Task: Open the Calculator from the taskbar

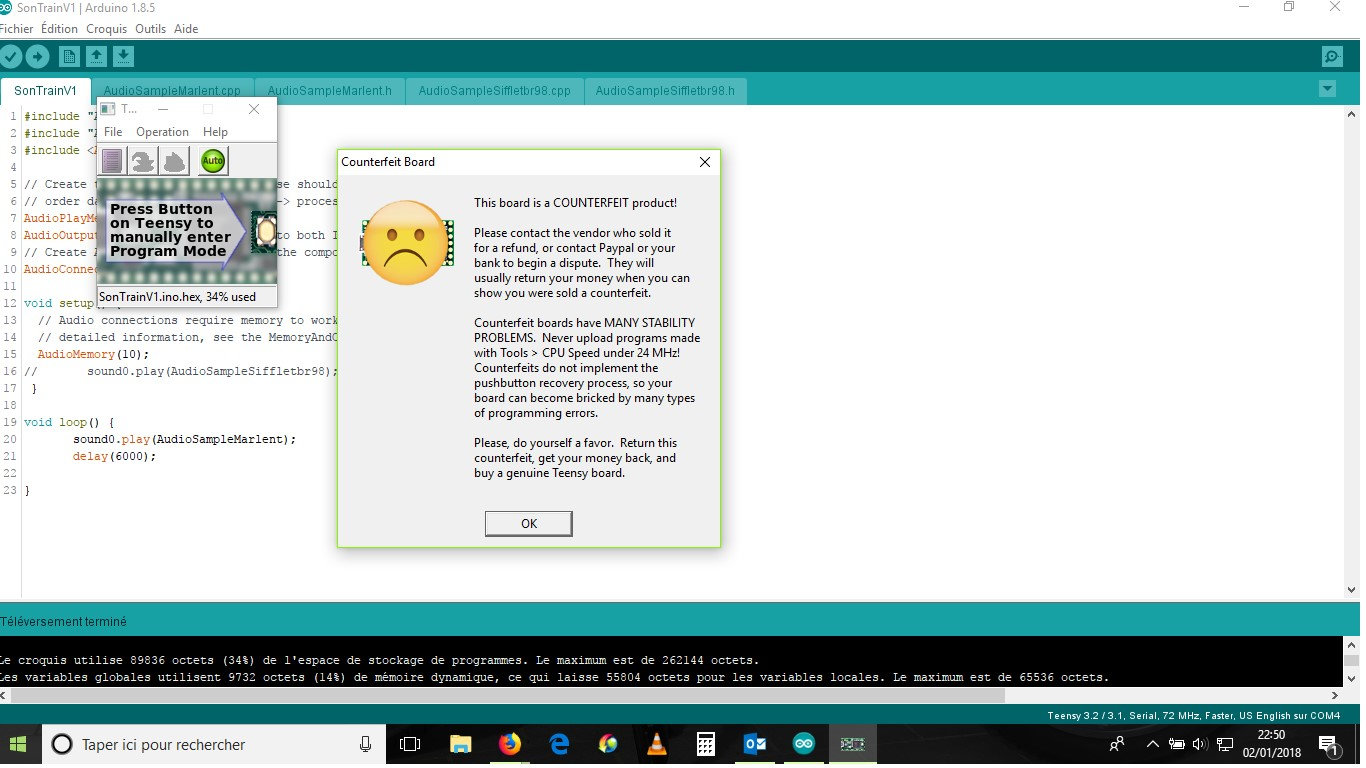Action: 706,744
